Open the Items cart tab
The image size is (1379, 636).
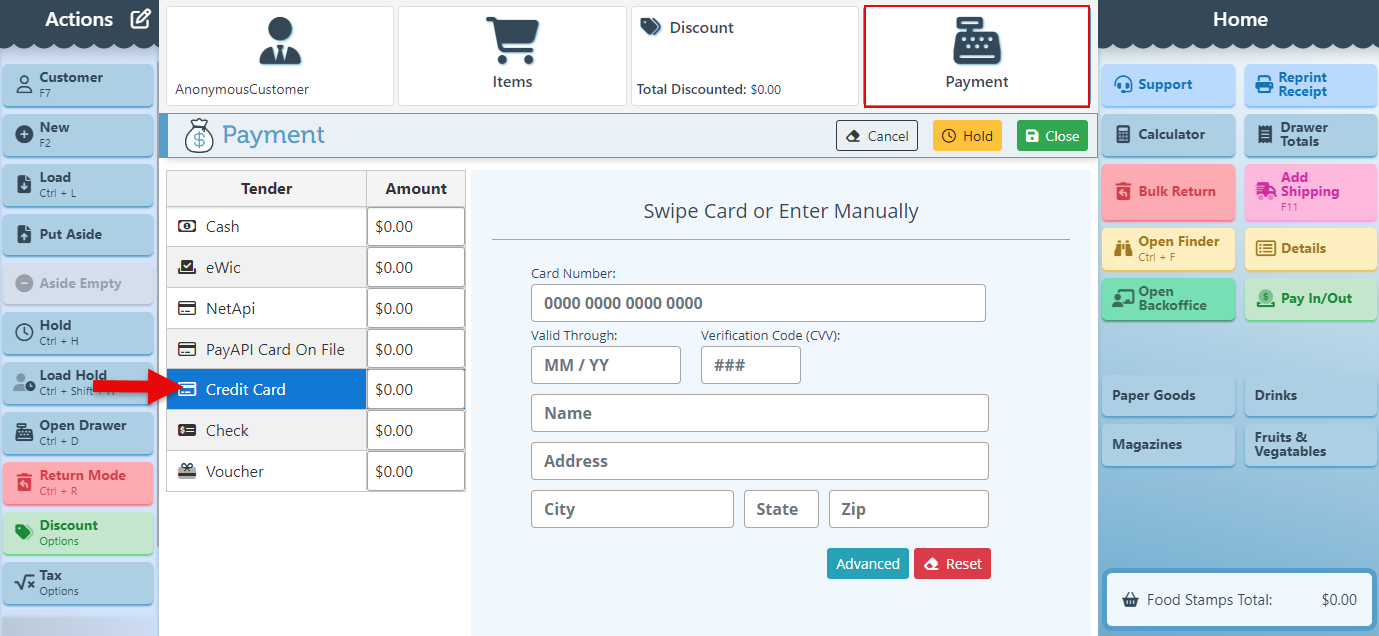tap(512, 56)
